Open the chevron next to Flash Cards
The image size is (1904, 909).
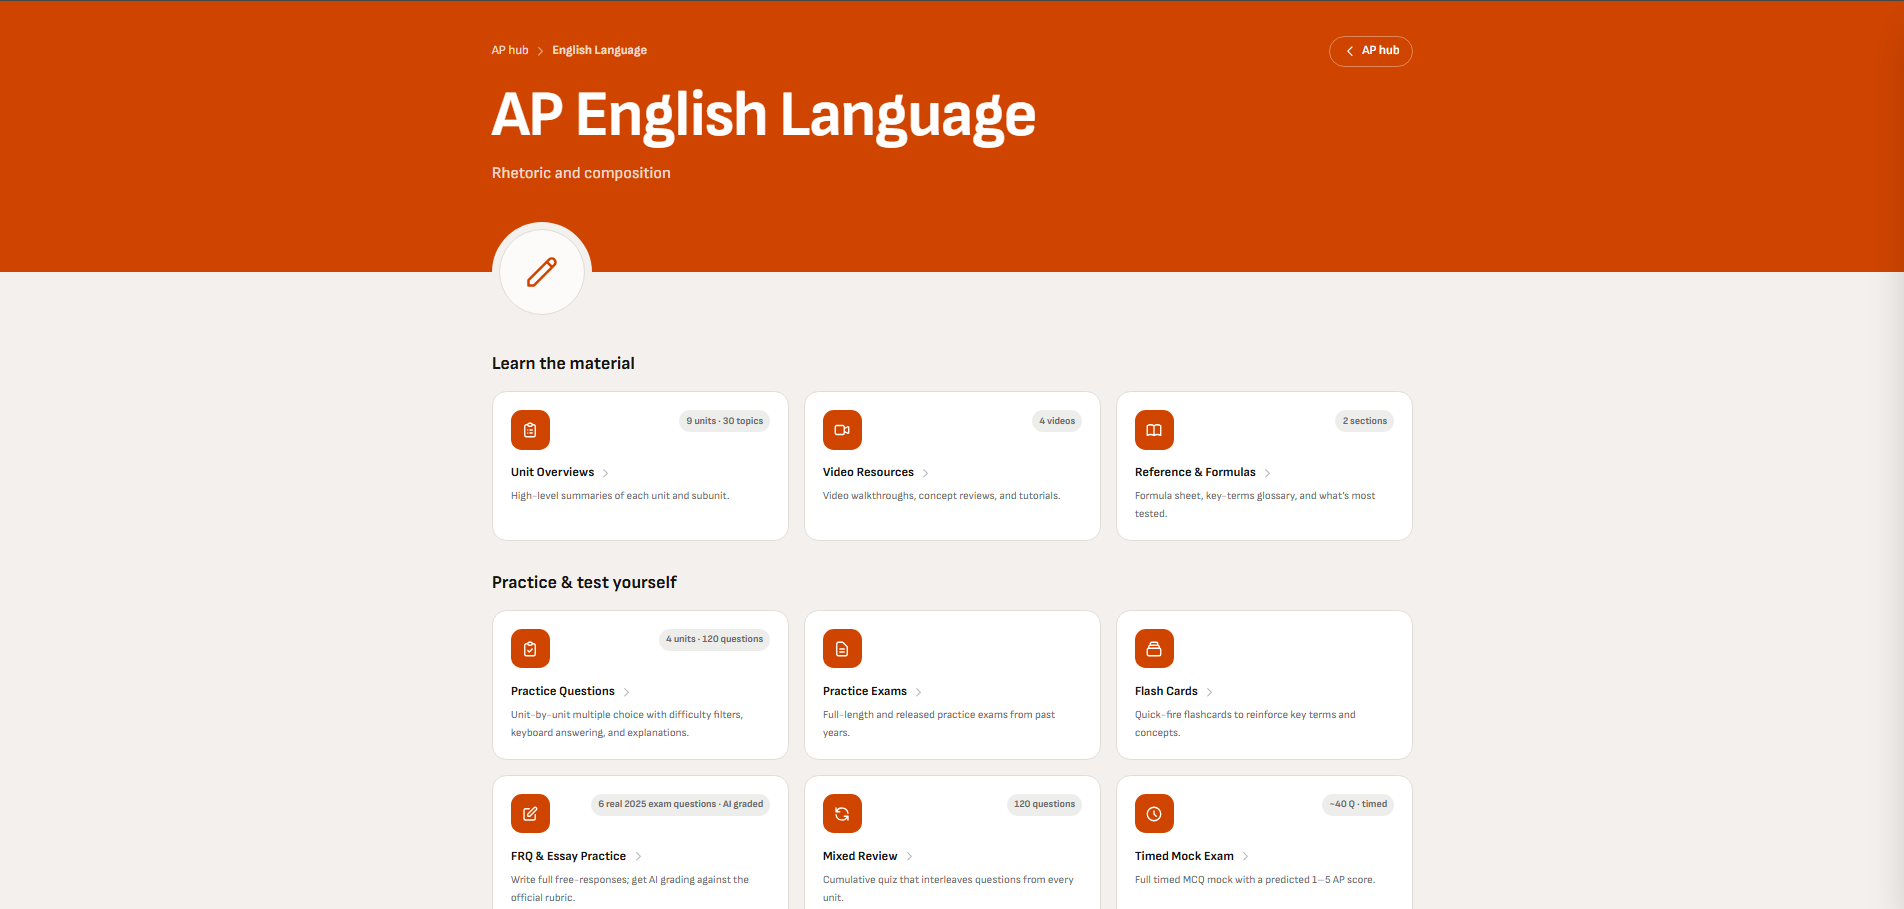1209,692
